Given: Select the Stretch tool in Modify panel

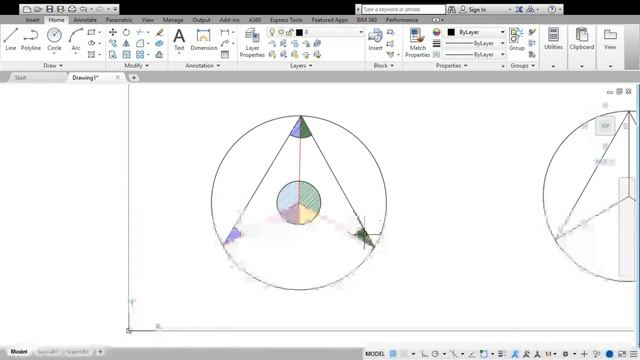Looking at the screenshot, I should tap(113, 54).
